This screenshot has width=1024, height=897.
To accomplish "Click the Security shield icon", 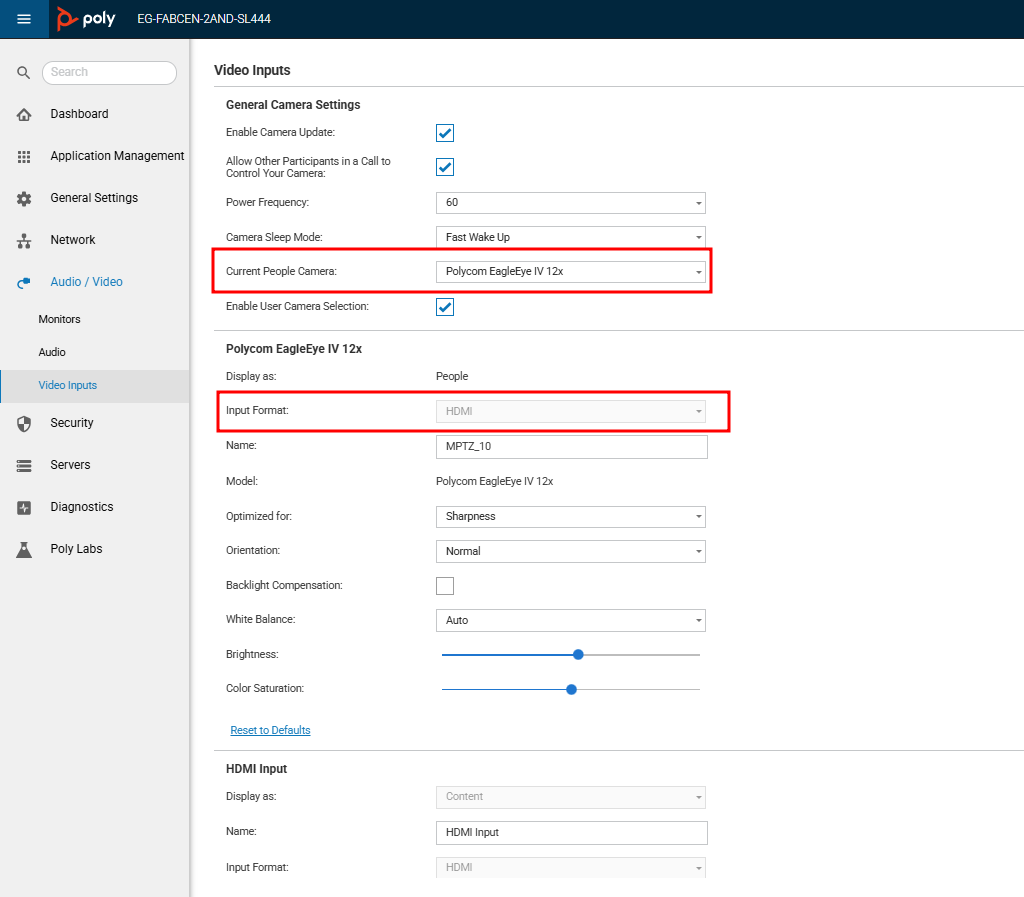I will [24, 424].
